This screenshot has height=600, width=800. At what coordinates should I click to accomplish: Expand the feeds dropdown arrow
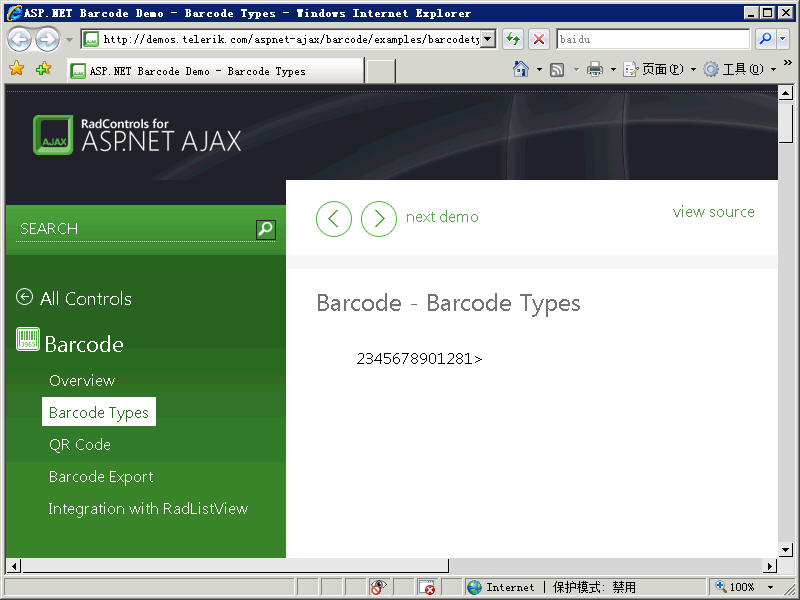[x=577, y=69]
